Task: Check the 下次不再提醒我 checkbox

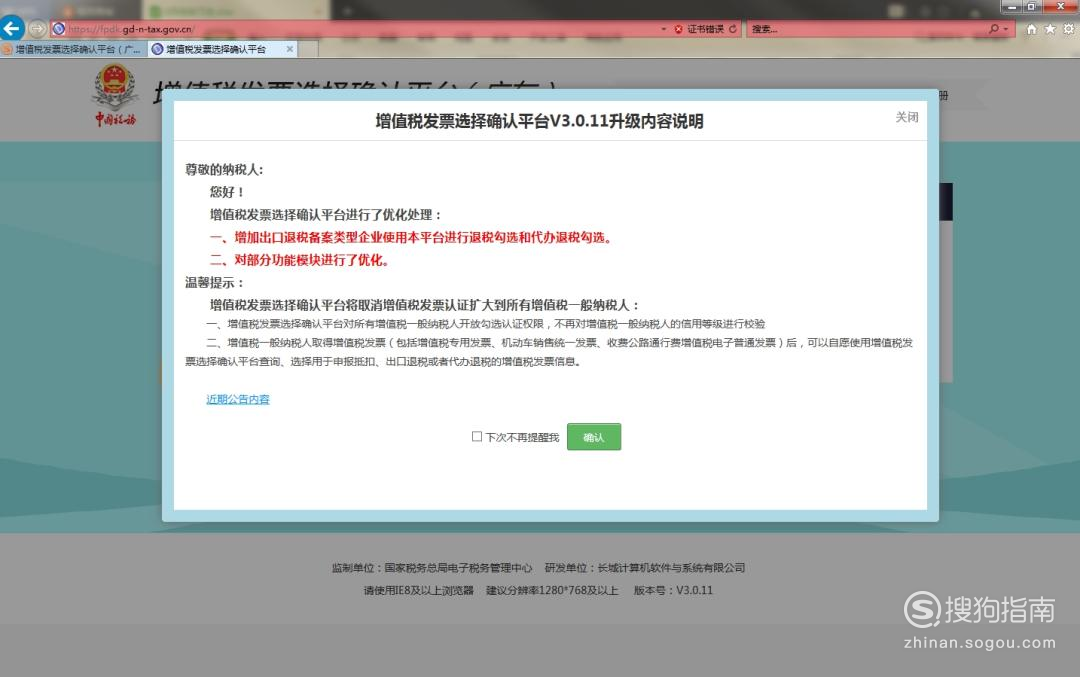Action: pyautogui.click(x=477, y=437)
